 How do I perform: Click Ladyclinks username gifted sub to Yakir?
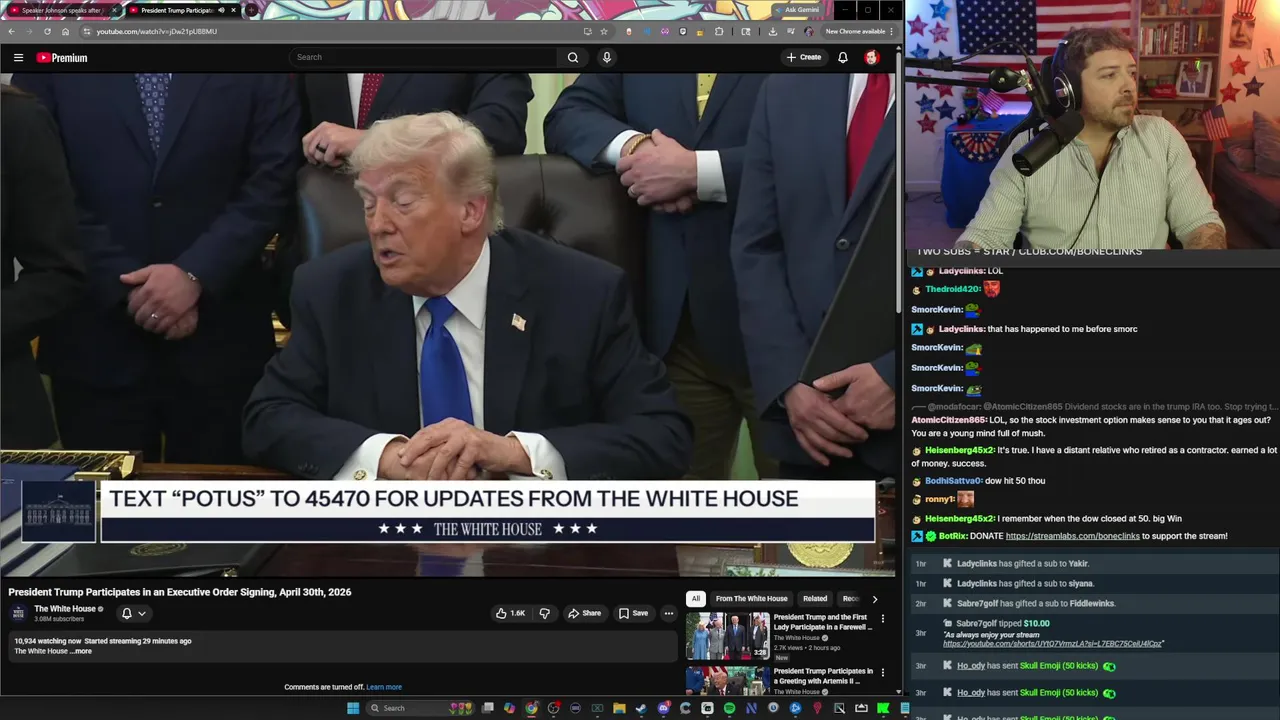977,564
